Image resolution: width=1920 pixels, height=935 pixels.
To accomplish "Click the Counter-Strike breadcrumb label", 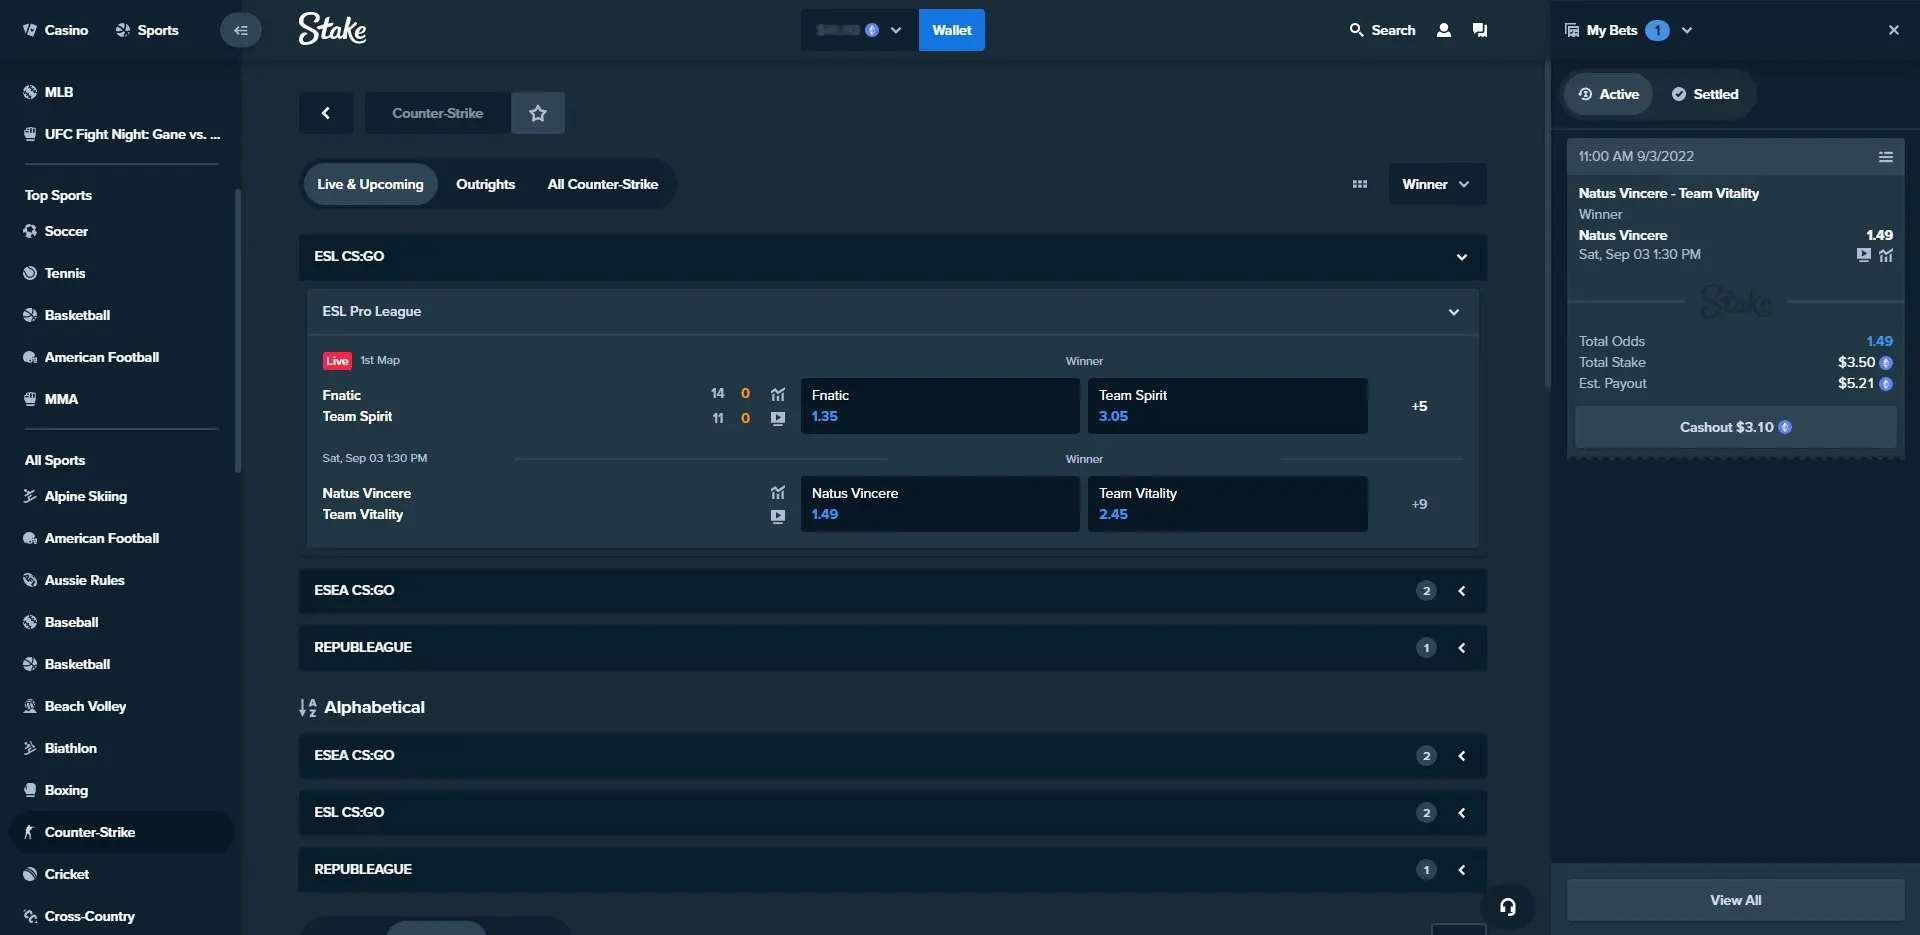I will [438, 113].
